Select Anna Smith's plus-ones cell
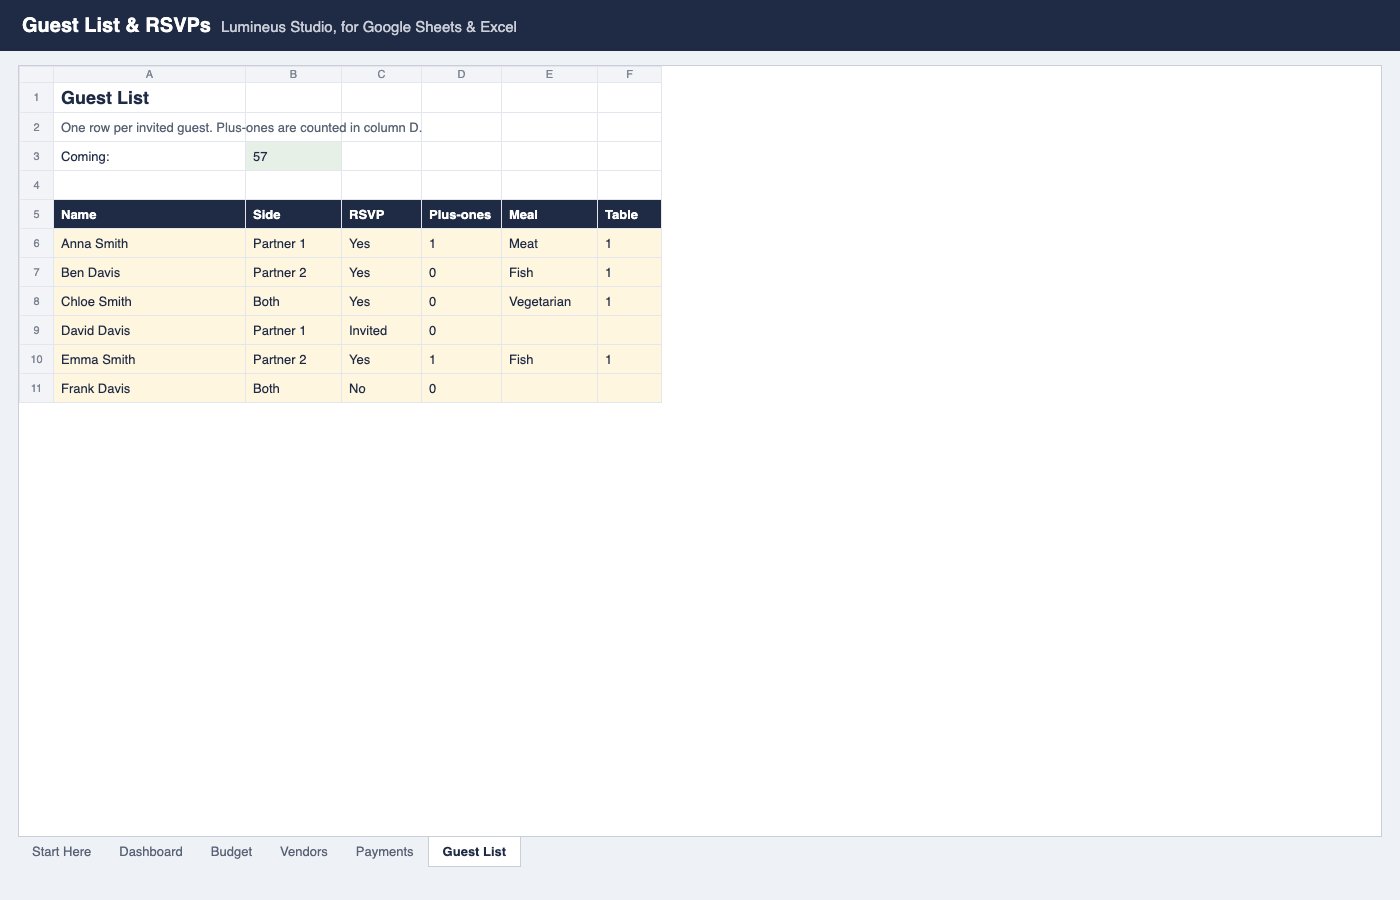 (x=461, y=243)
